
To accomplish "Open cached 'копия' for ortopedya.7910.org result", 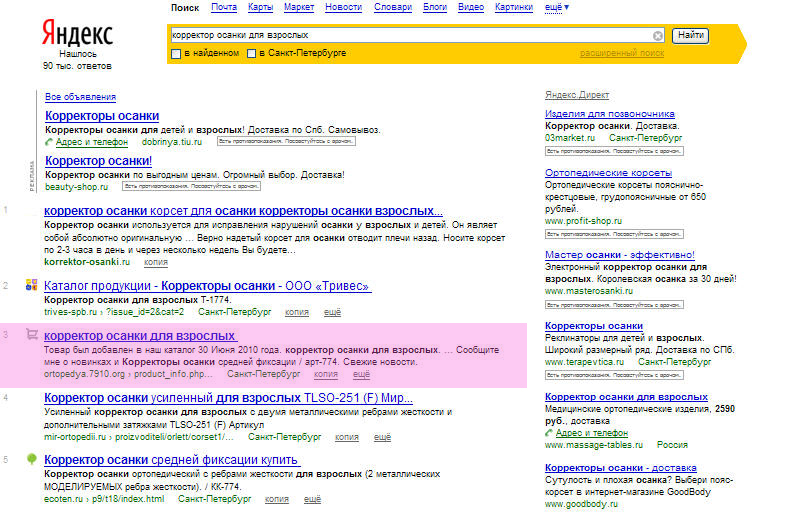I will [x=326, y=374].
